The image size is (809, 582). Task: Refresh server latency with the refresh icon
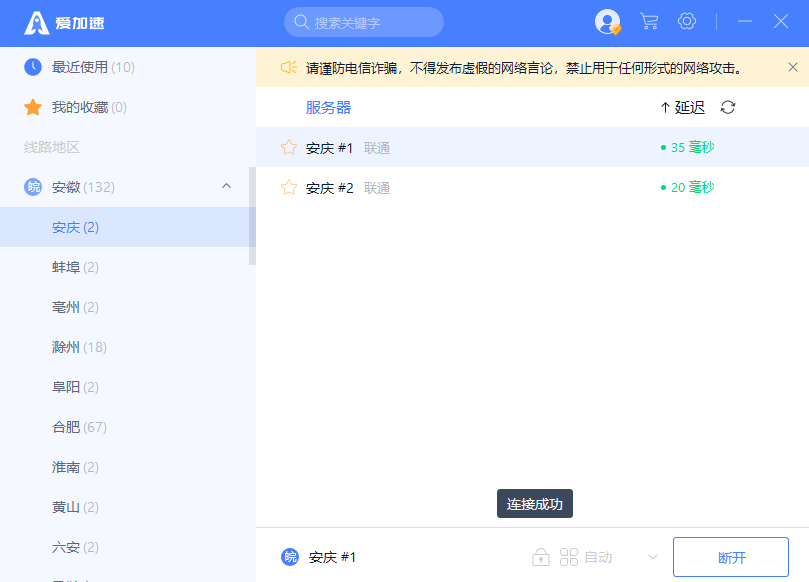click(728, 107)
